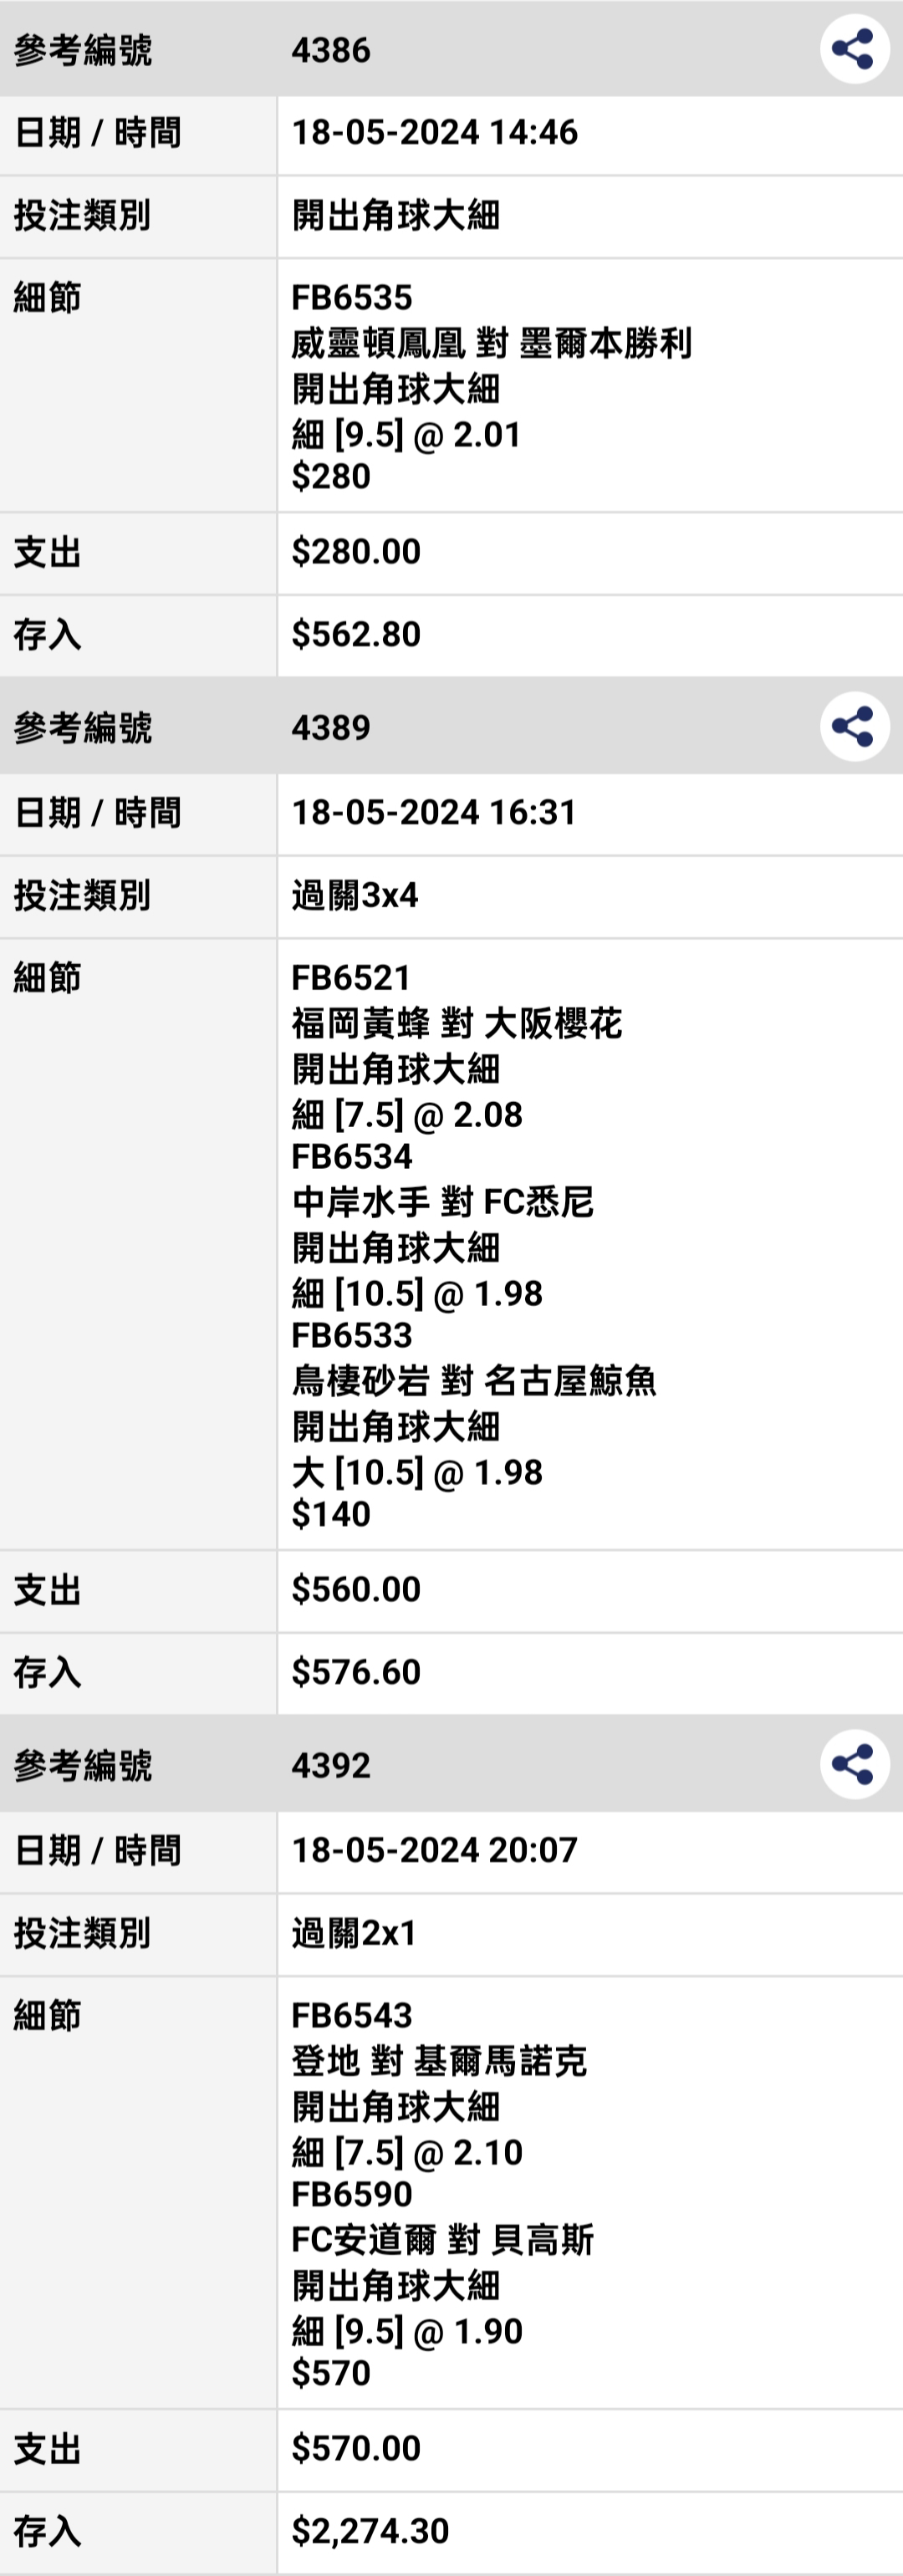Tap match 福岡黃蜂 對 大阪櫻花
Screen dimensions: 903x2576
pyautogui.click(x=457, y=1023)
